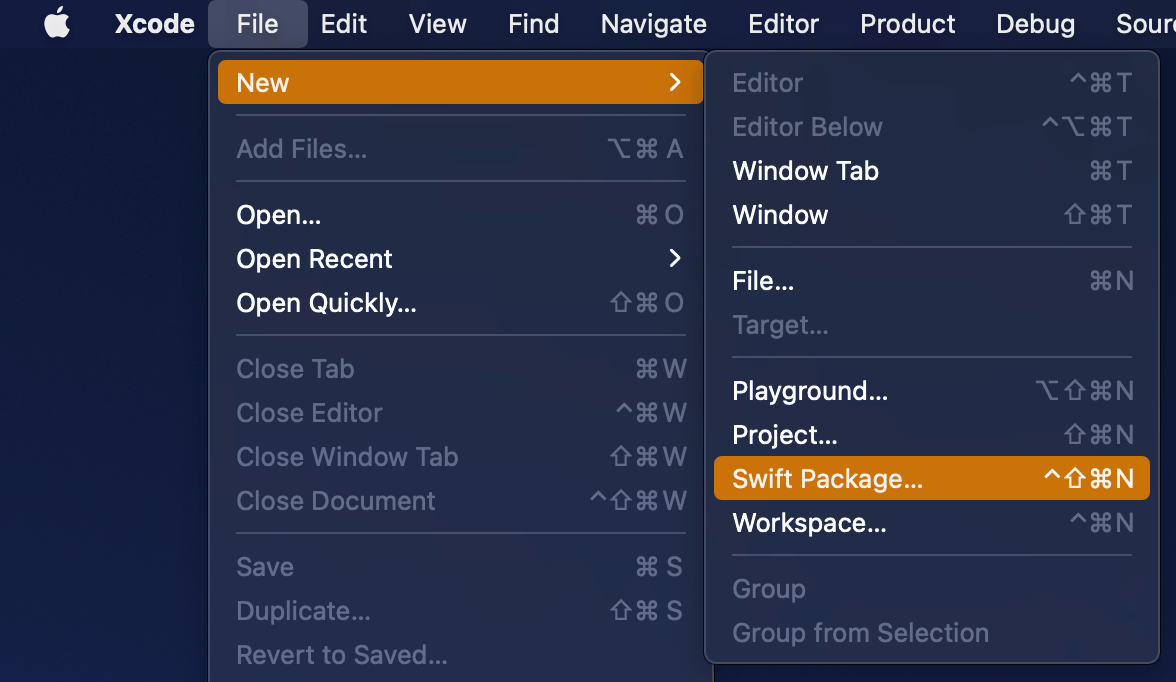1176x682 pixels.
Task: Open the Product menu
Action: point(907,24)
